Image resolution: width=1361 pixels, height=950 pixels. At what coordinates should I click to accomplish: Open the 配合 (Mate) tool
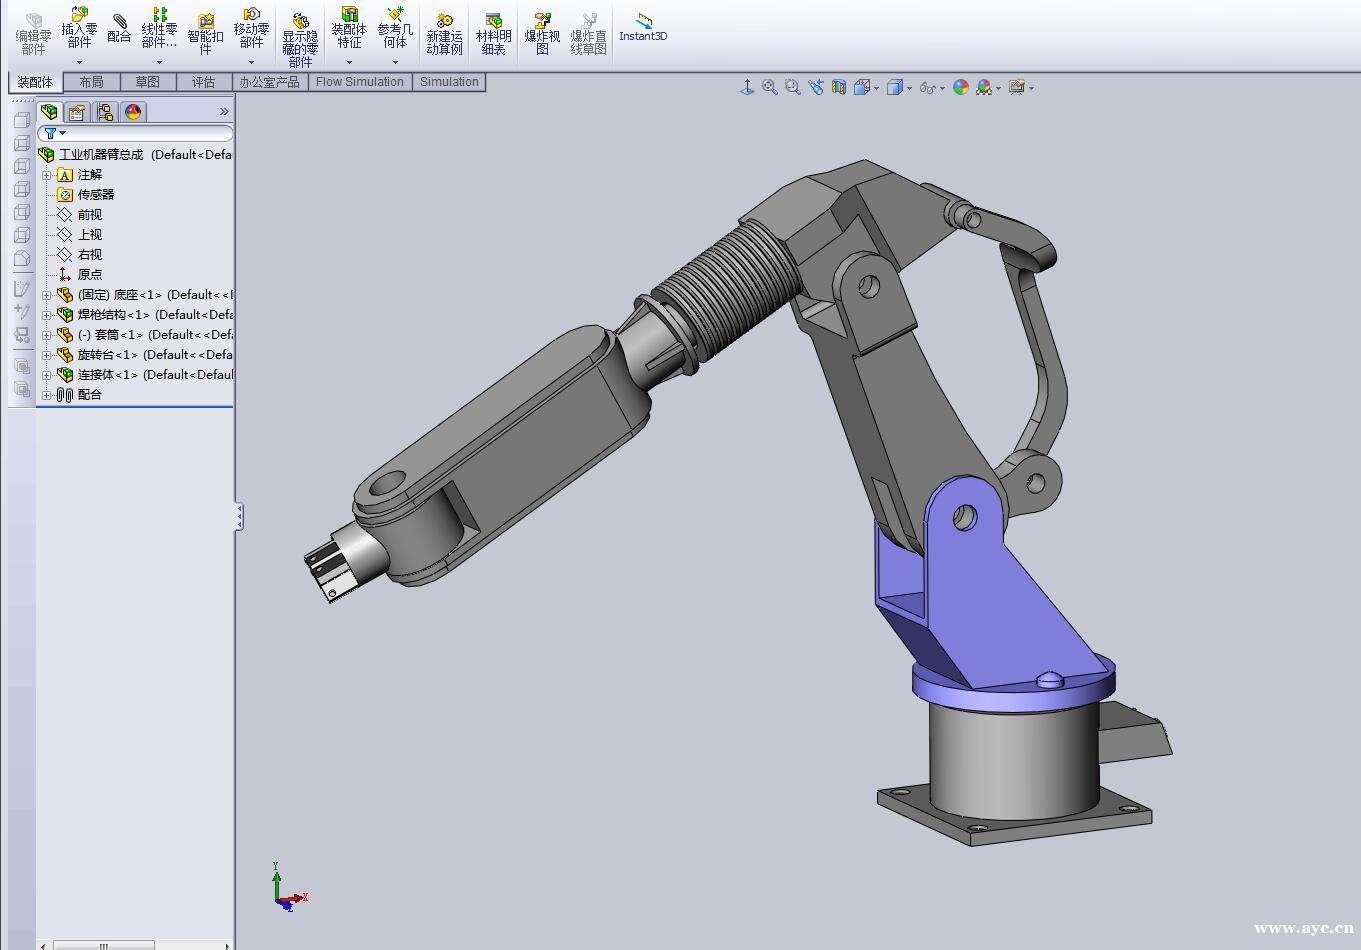118,30
